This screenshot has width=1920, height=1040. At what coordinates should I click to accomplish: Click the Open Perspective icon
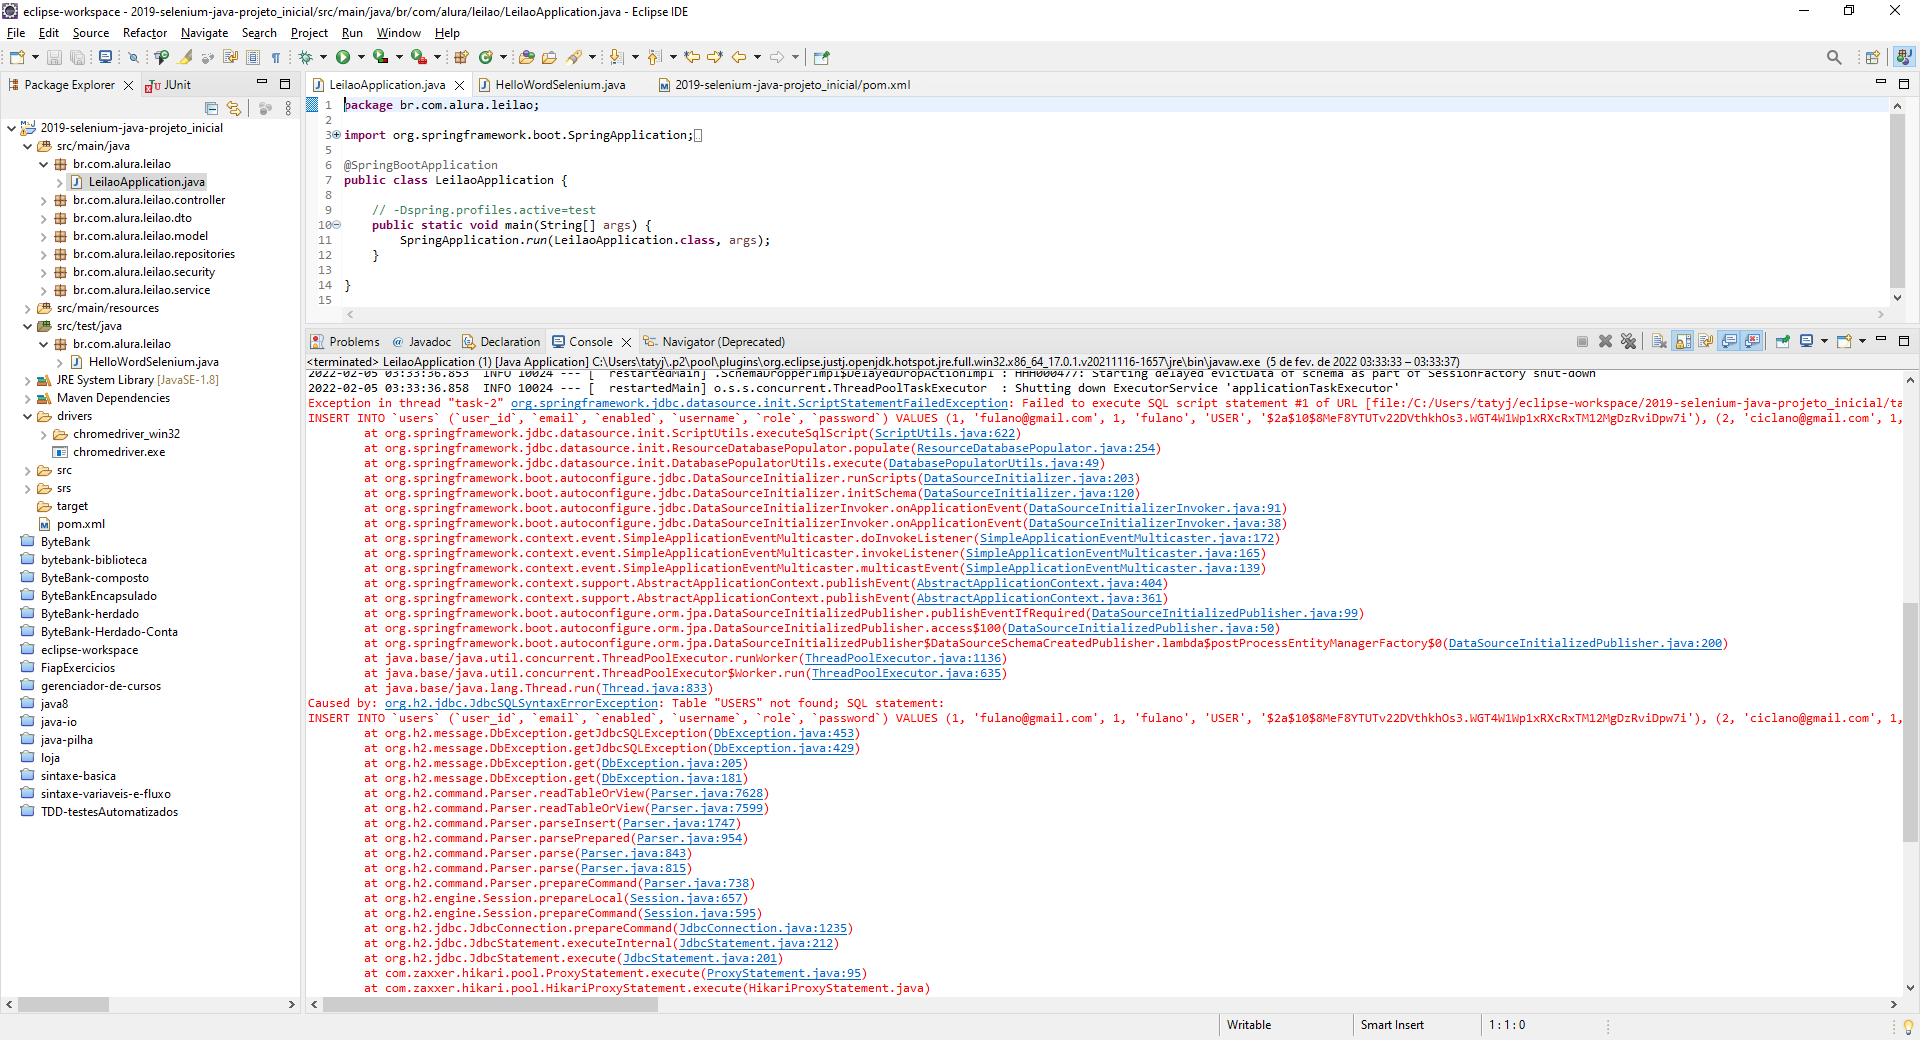coord(1872,57)
